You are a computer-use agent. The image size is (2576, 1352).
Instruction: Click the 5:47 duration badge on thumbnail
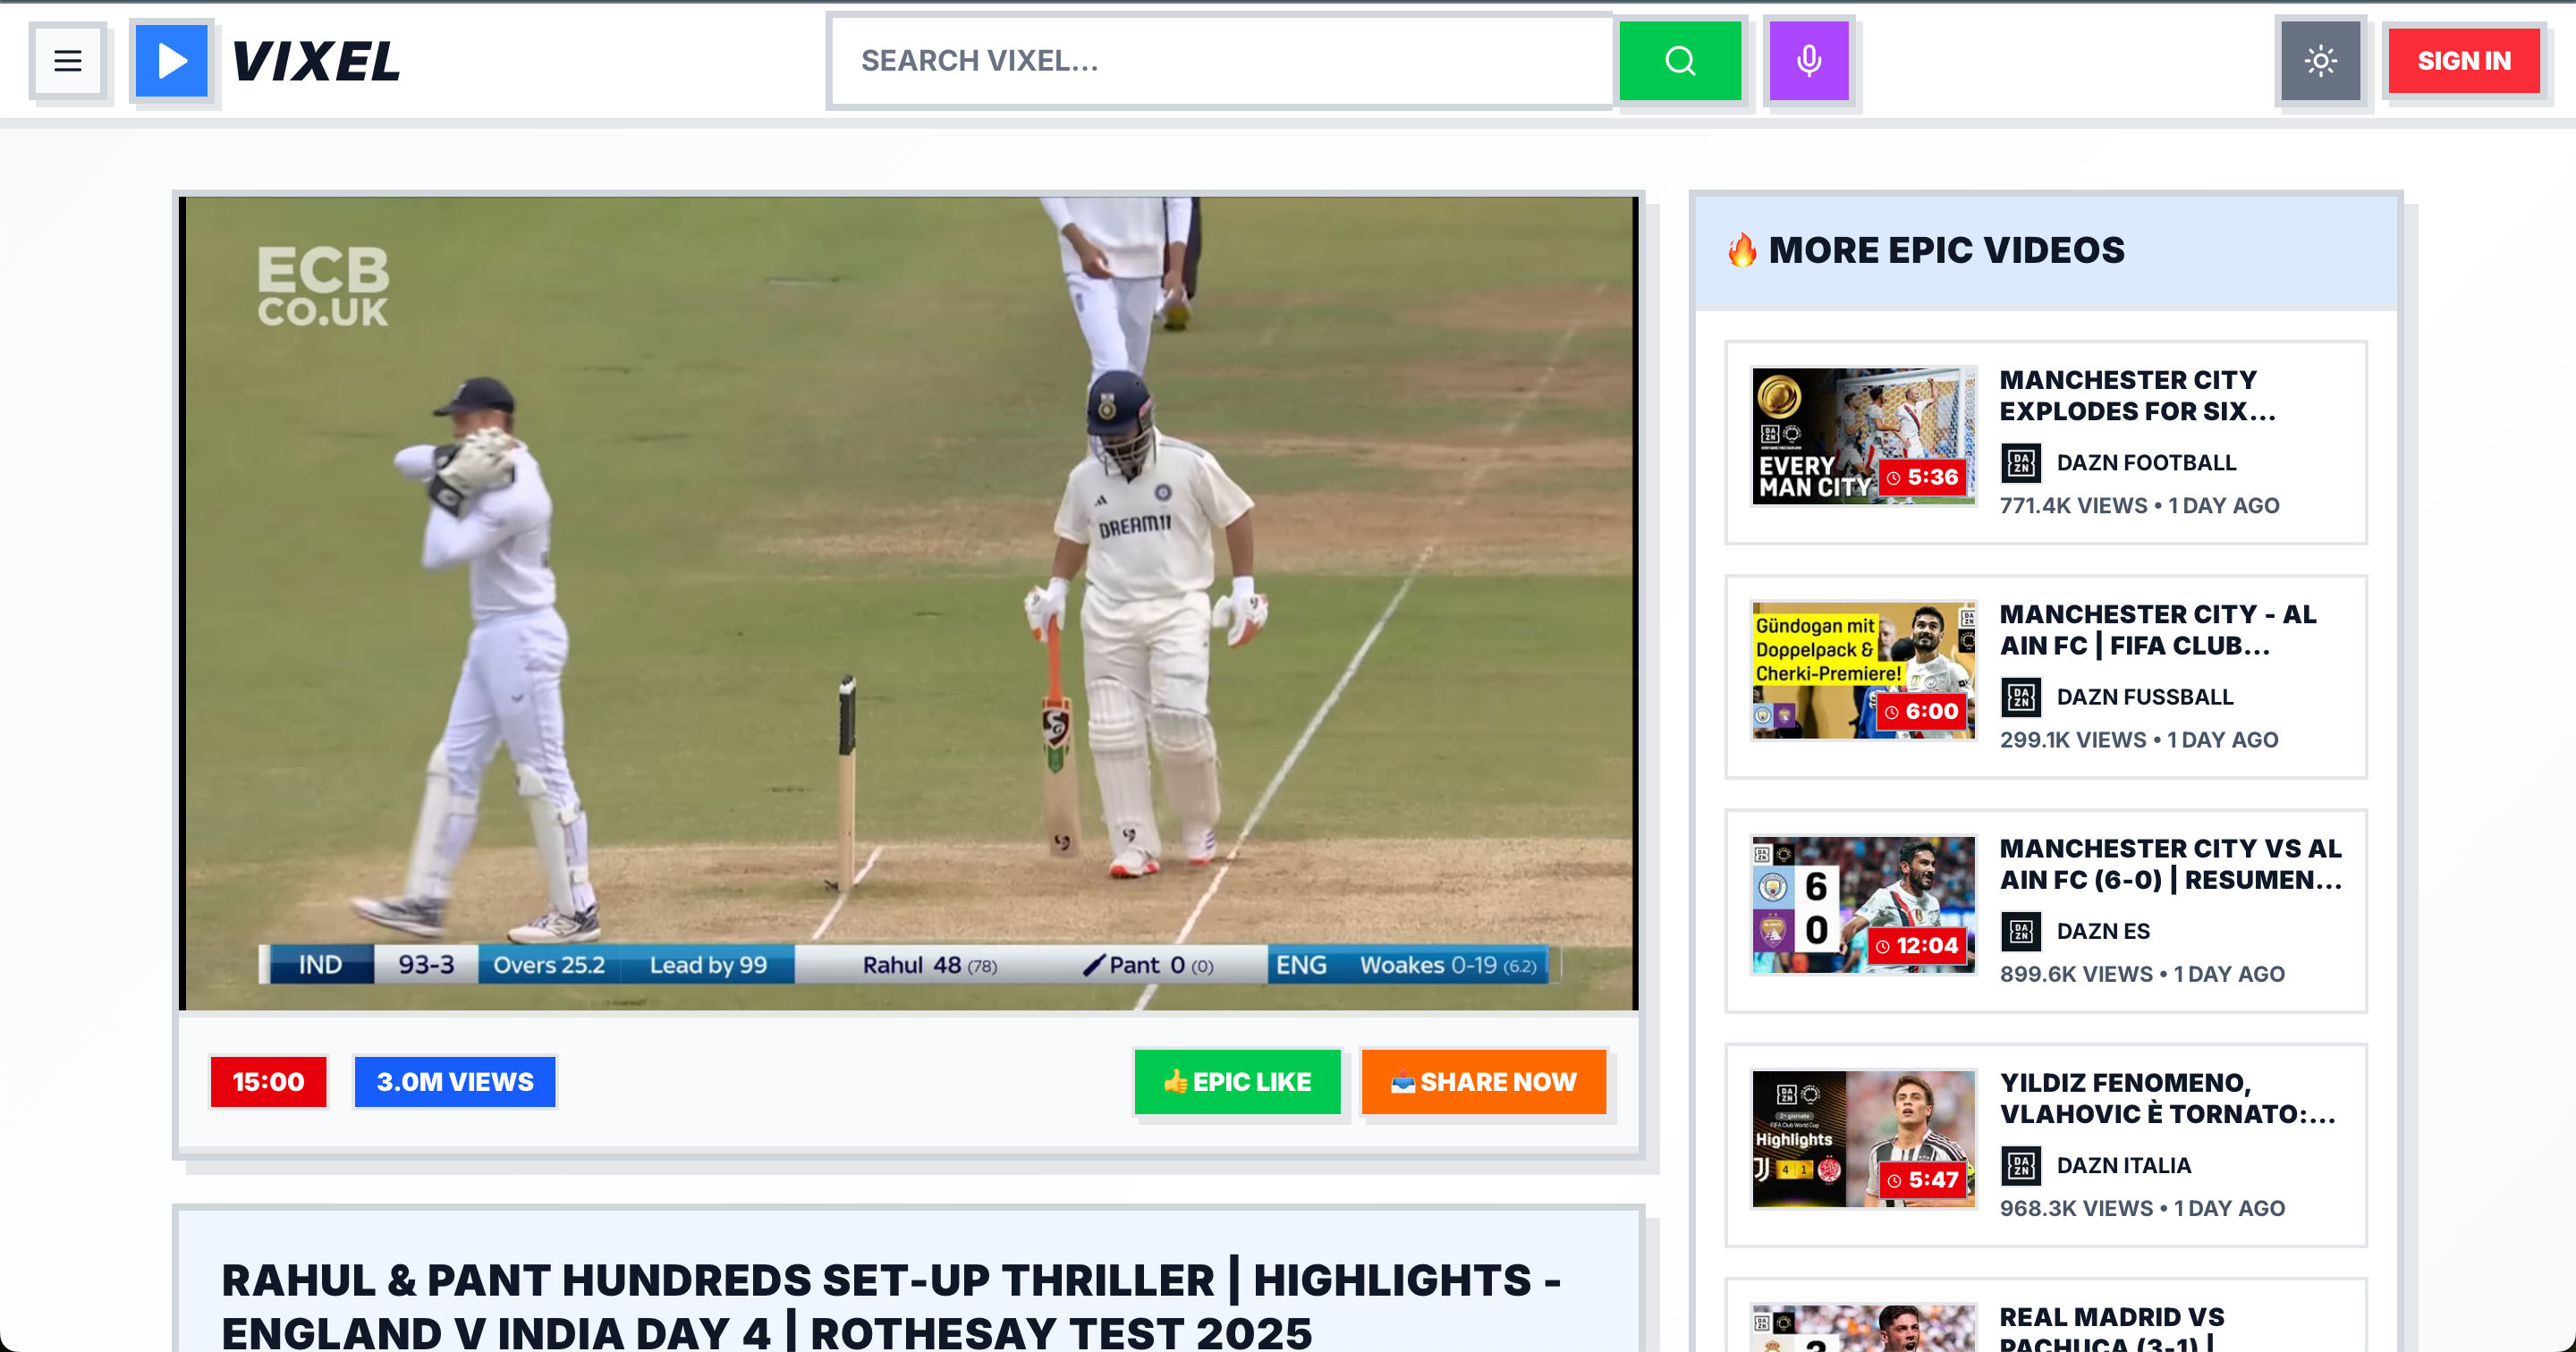point(1922,1179)
